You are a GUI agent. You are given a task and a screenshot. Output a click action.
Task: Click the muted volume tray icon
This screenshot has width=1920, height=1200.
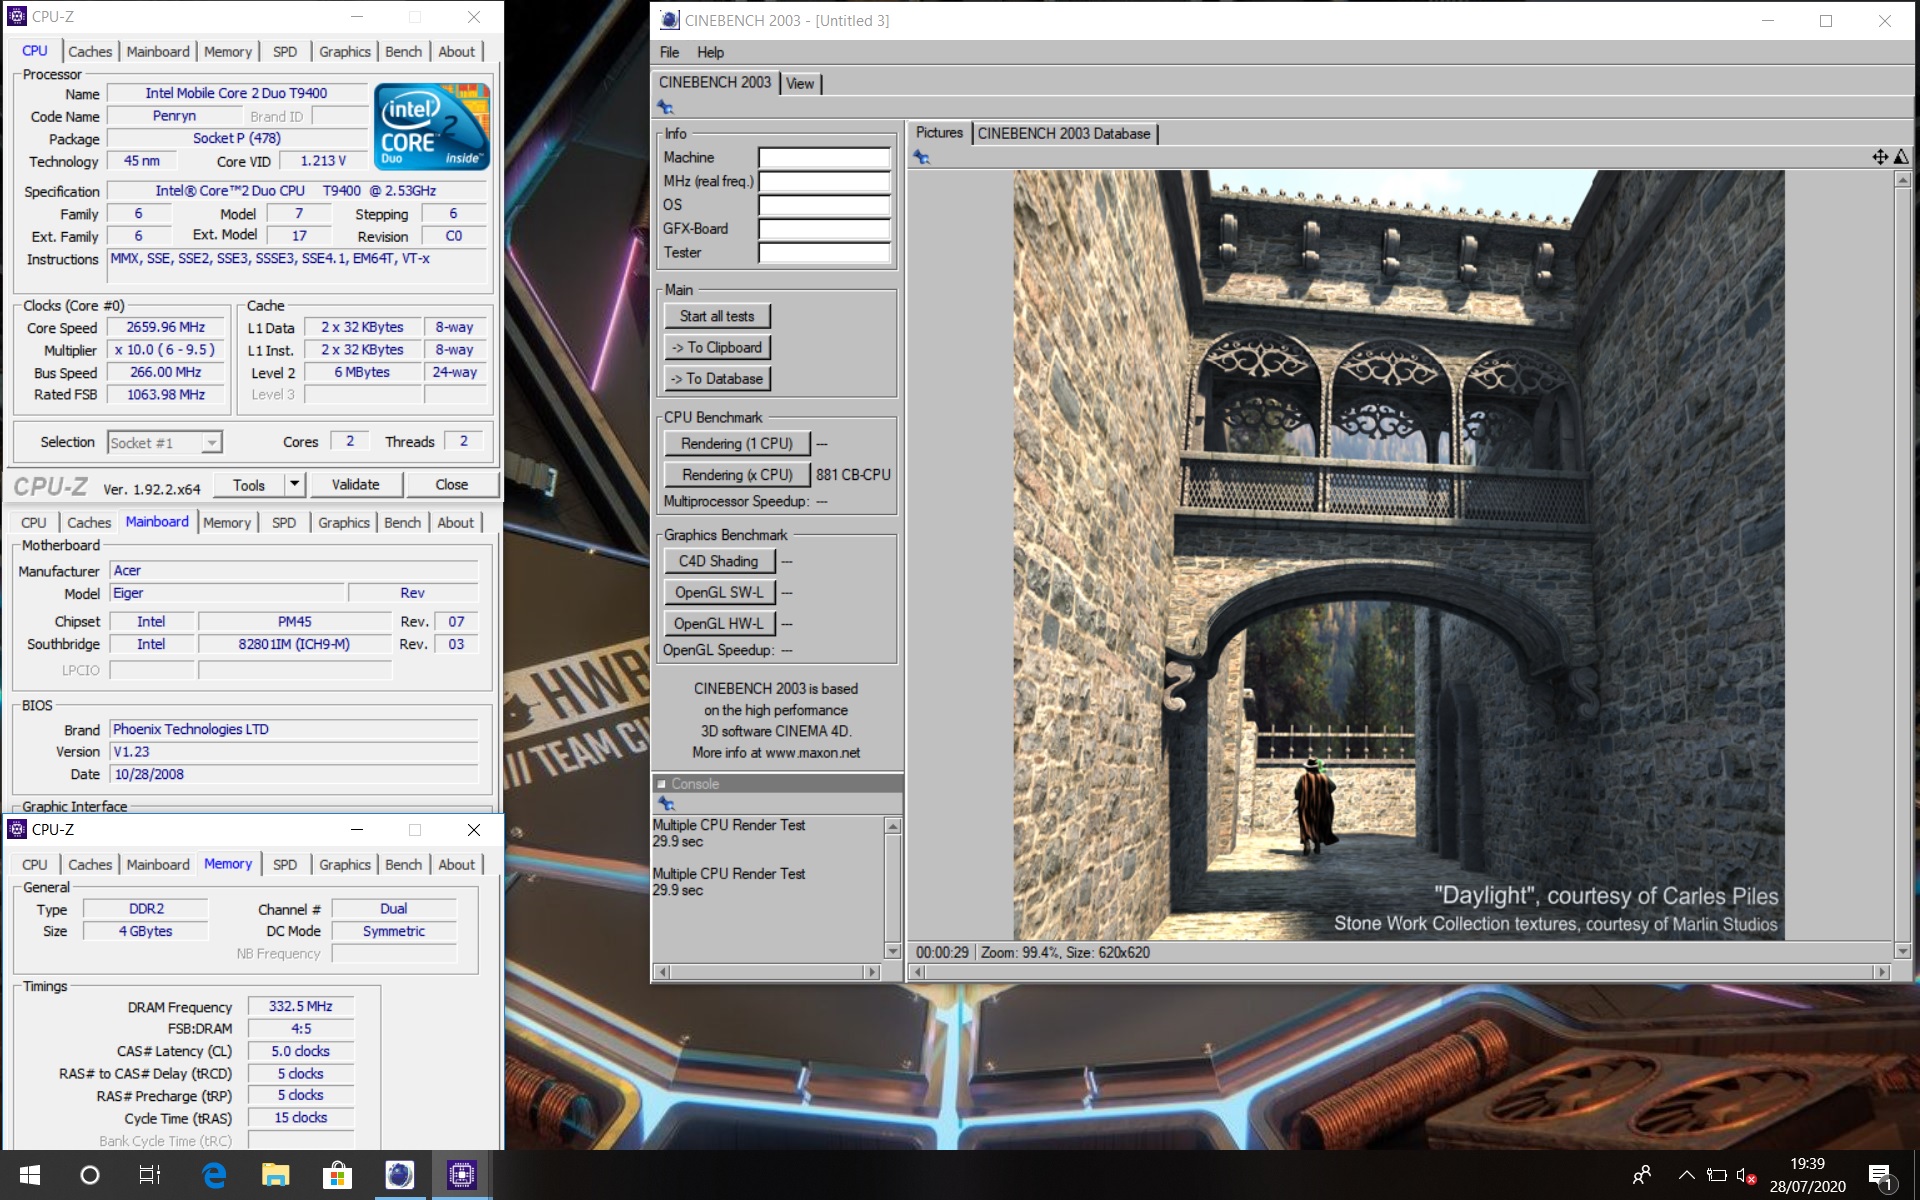(1746, 1176)
